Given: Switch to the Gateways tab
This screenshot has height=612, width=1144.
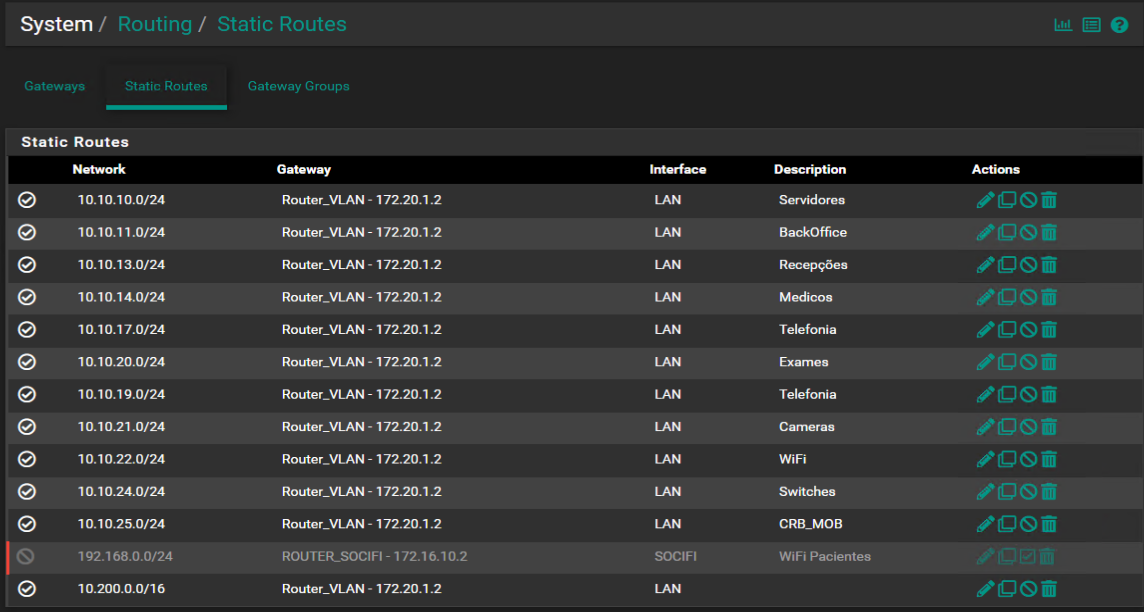Looking at the screenshot, I should click(55, 86).
